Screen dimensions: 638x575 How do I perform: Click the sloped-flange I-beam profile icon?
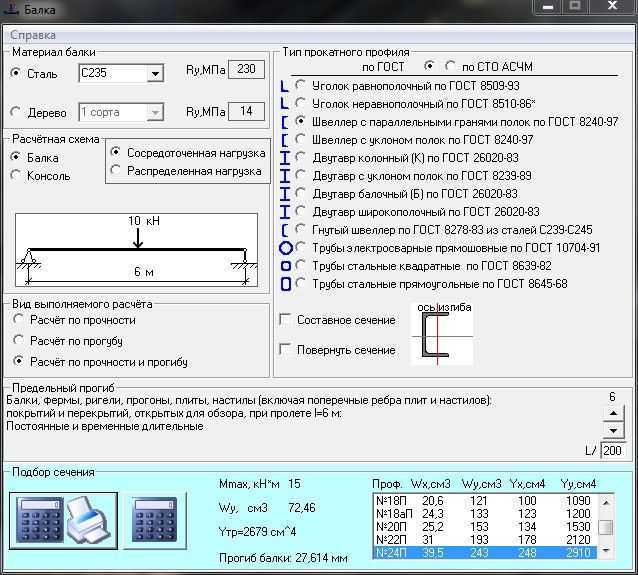point(285,175)
